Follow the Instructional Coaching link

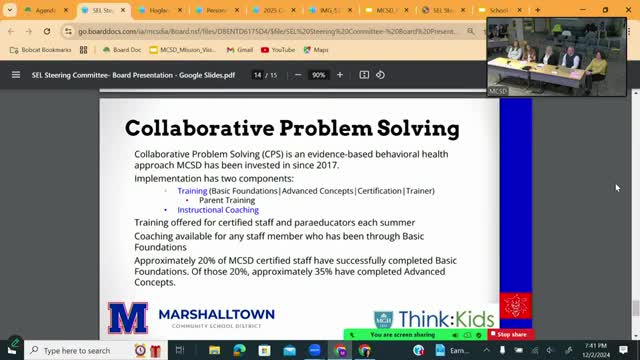[x=218, y=210]
